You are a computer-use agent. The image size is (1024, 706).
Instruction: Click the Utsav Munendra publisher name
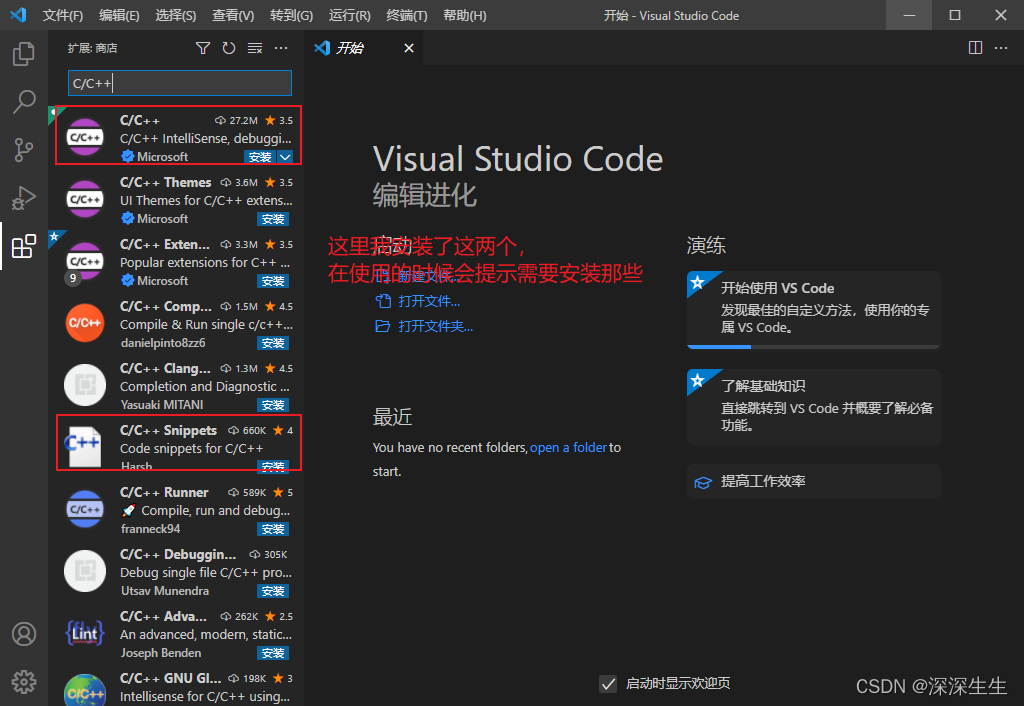click(x=165, y=591)
